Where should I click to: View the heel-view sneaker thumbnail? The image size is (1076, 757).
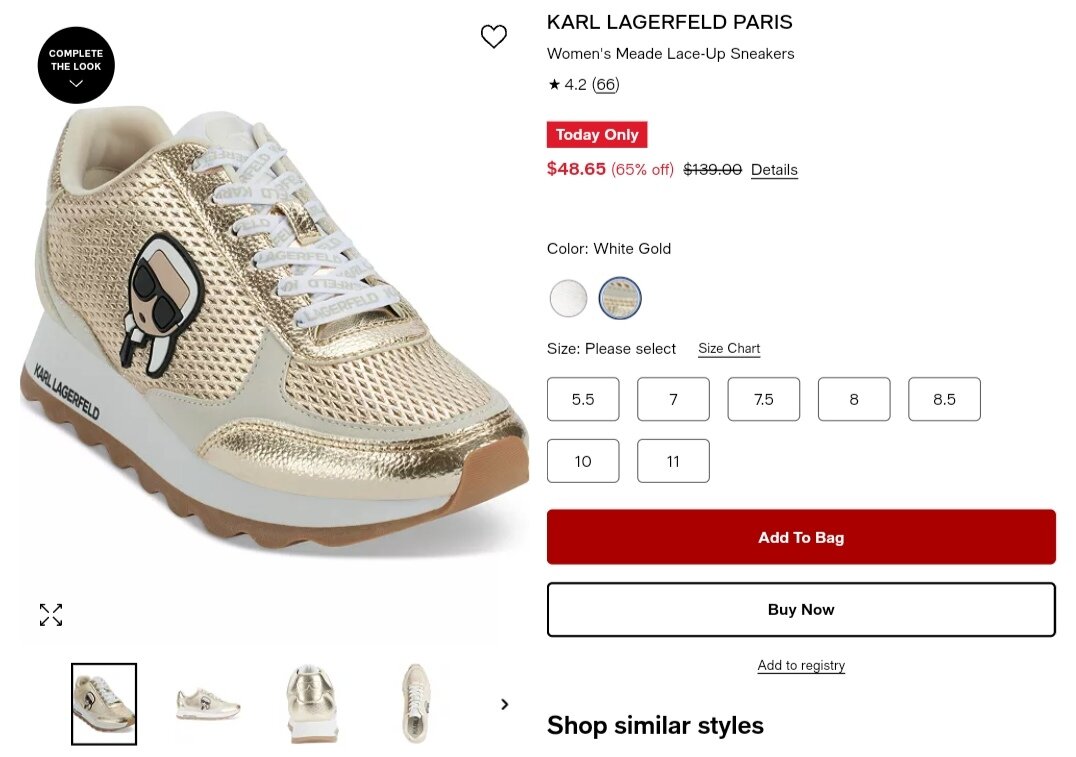click(x=312, y=704)
